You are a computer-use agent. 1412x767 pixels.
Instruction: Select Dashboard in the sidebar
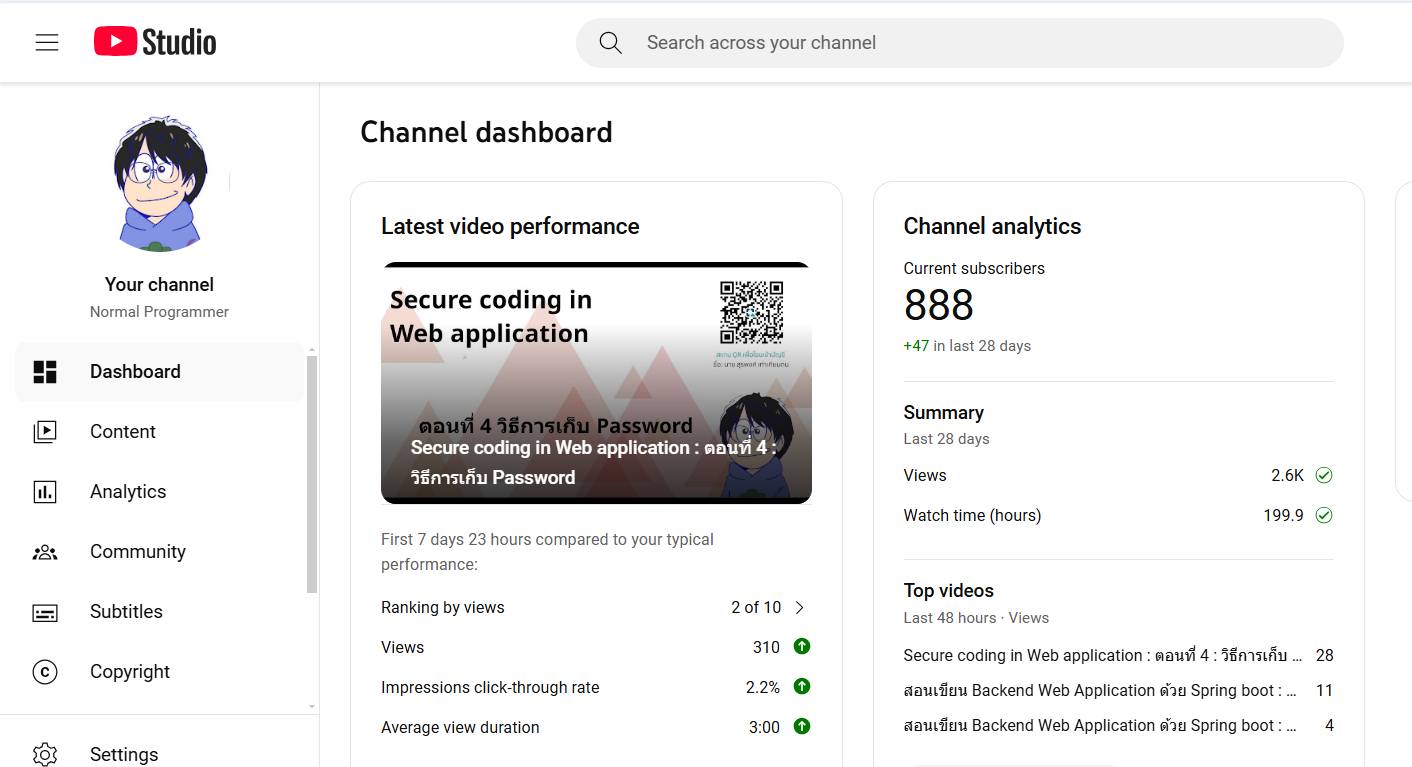tap(160, 372)
